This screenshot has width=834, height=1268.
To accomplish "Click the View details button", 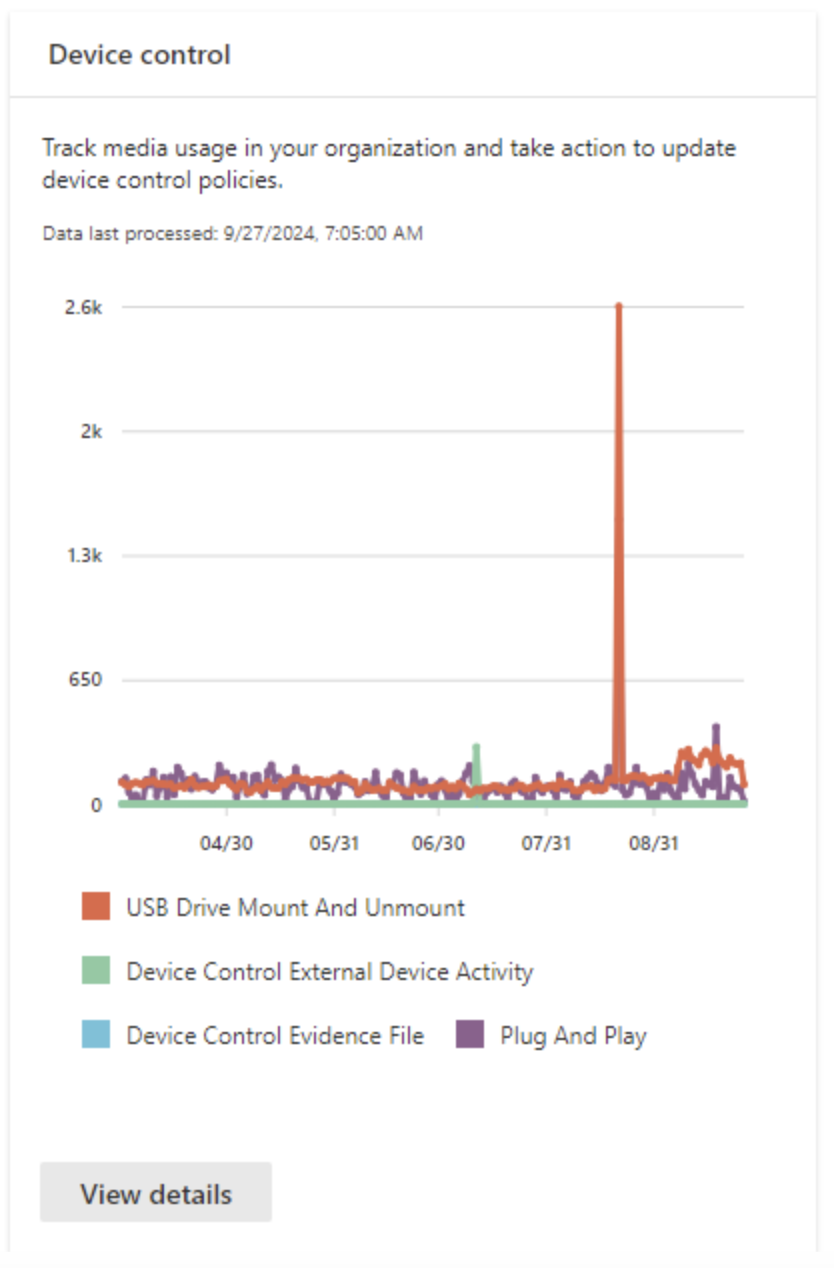I will (155, 1193).
